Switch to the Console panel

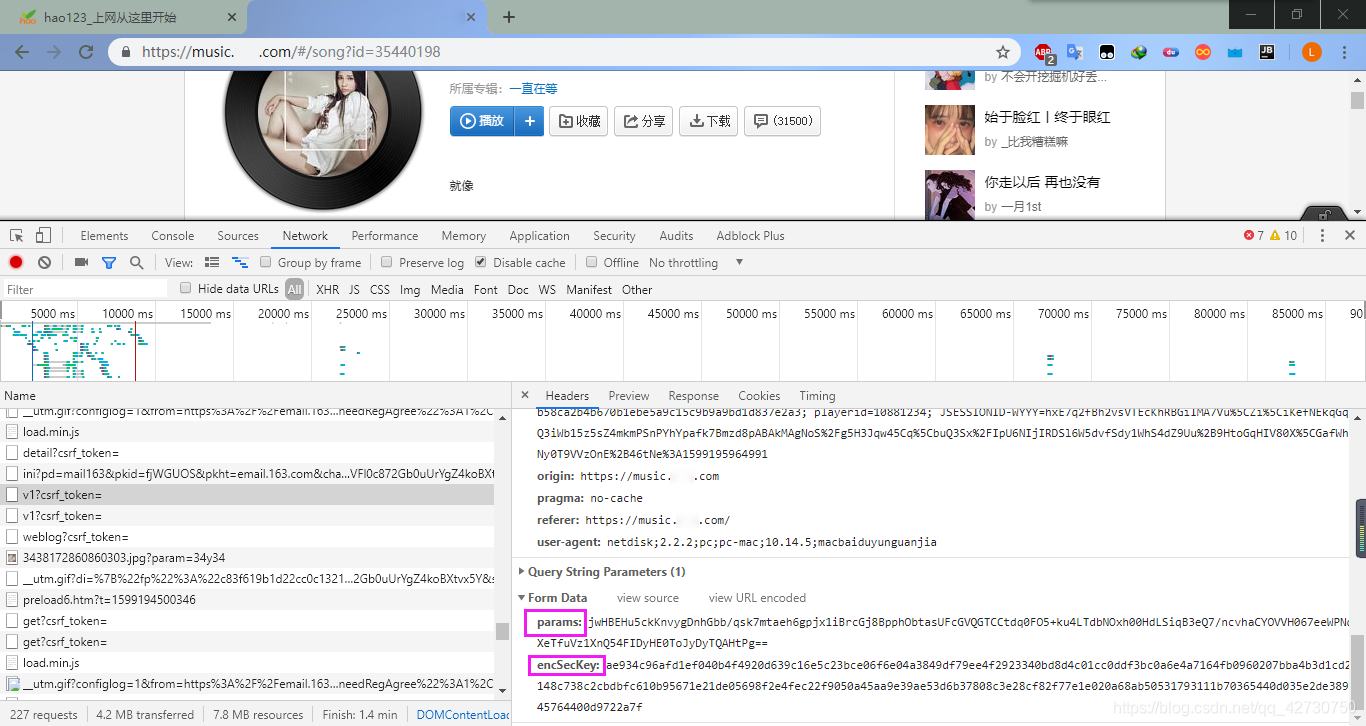(x=173, y=236)
